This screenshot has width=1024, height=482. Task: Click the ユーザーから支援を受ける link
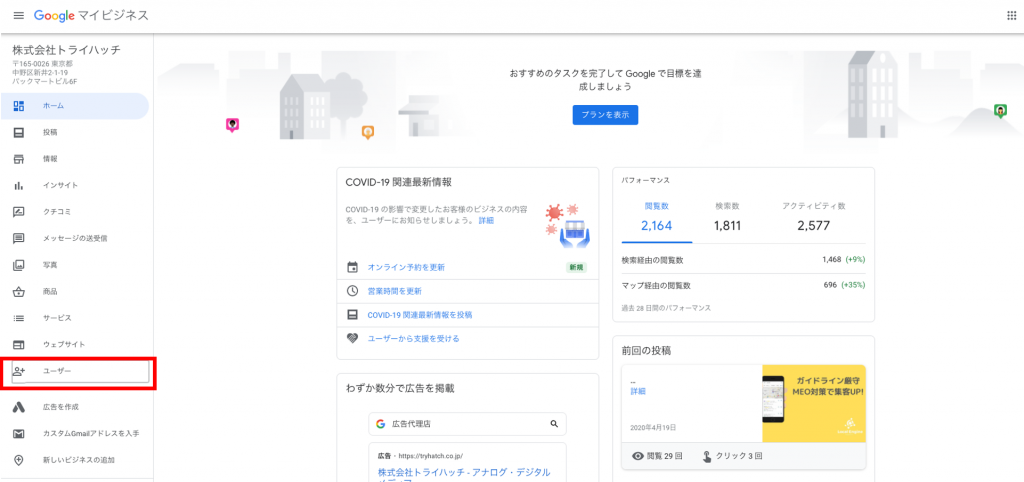pos(413,338)
